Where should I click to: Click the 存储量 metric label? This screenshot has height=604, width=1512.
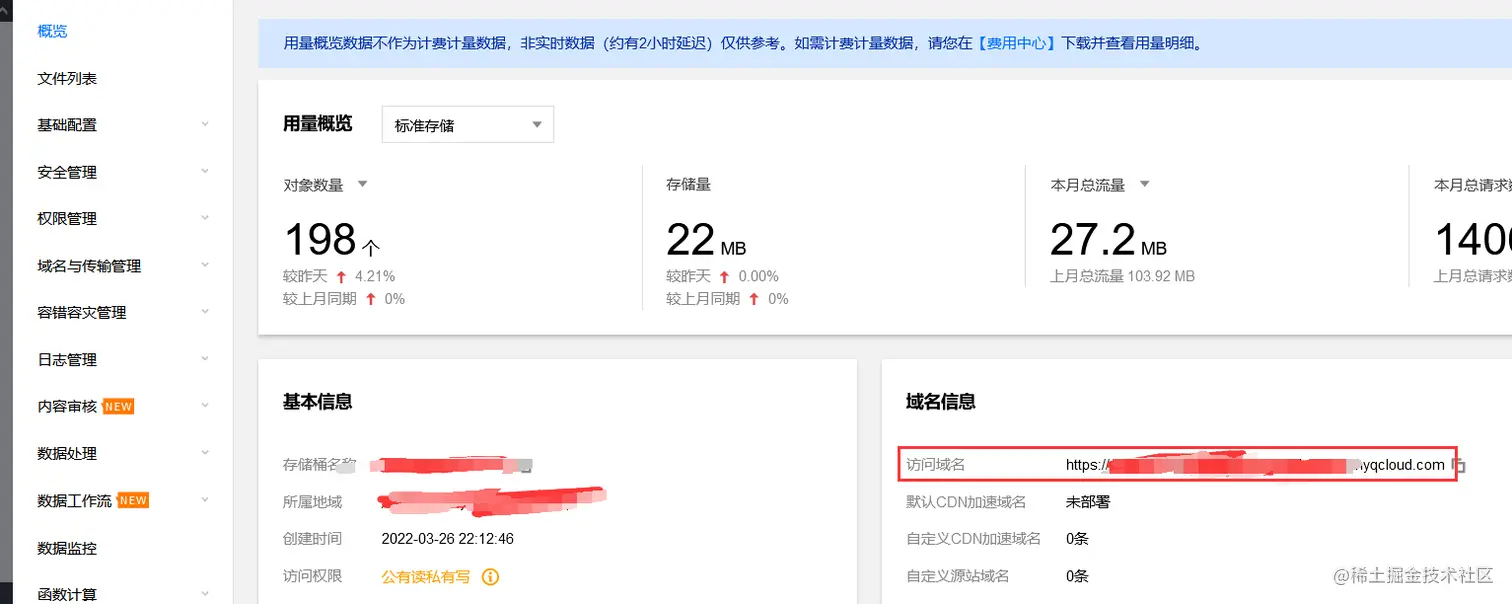point(688,185)
